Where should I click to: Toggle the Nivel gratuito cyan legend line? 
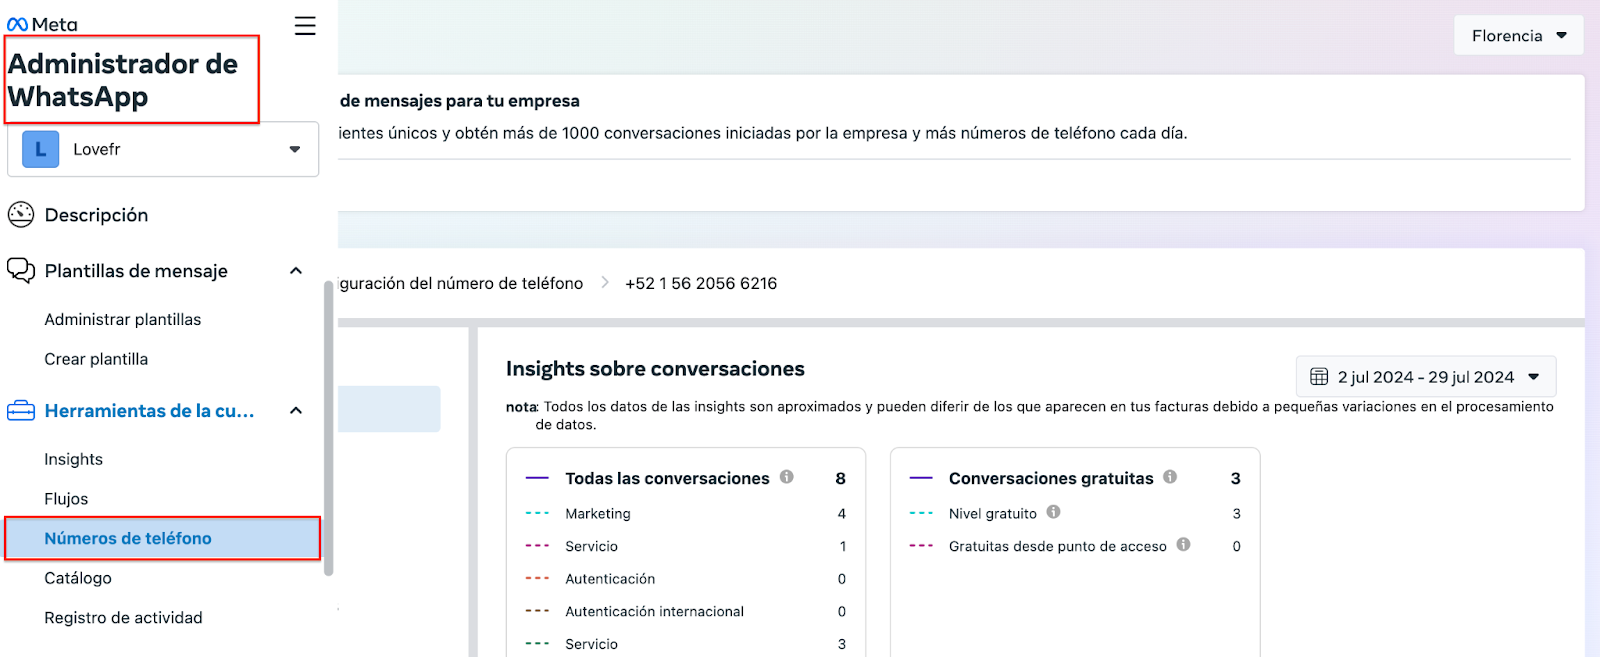(921, 513)
